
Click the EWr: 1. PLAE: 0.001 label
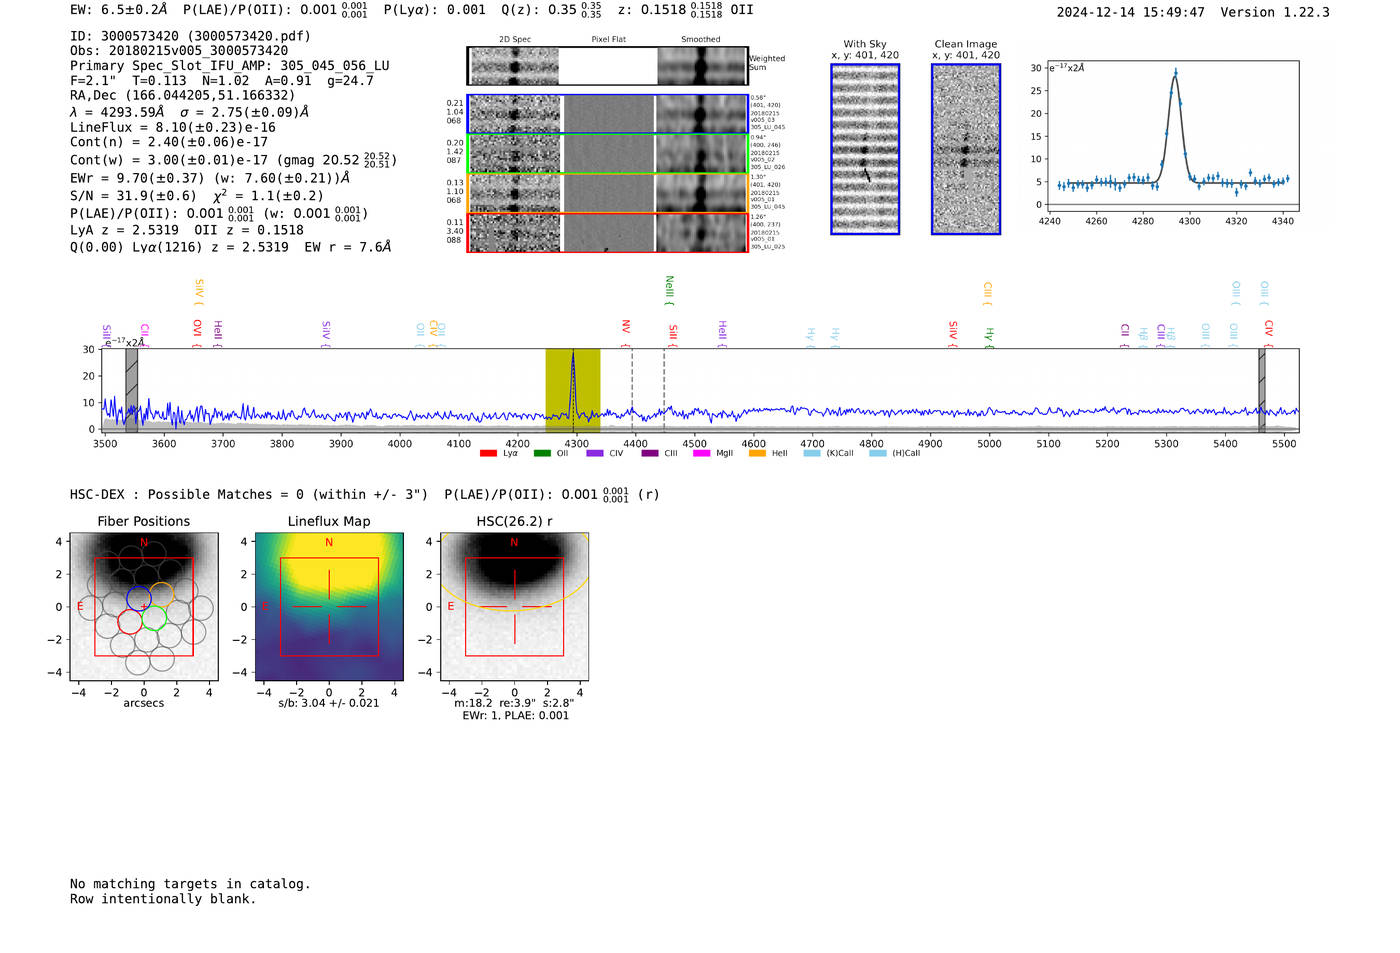coord(515,715)
